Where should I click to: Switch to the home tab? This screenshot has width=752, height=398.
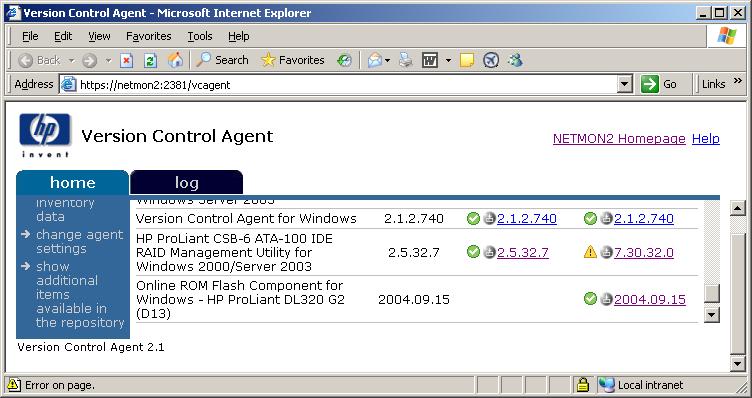pyautogui.click(x=72, y=183)
